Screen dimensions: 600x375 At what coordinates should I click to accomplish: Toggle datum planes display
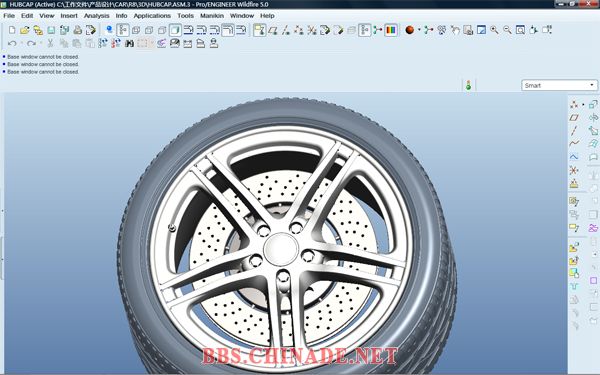273,30
